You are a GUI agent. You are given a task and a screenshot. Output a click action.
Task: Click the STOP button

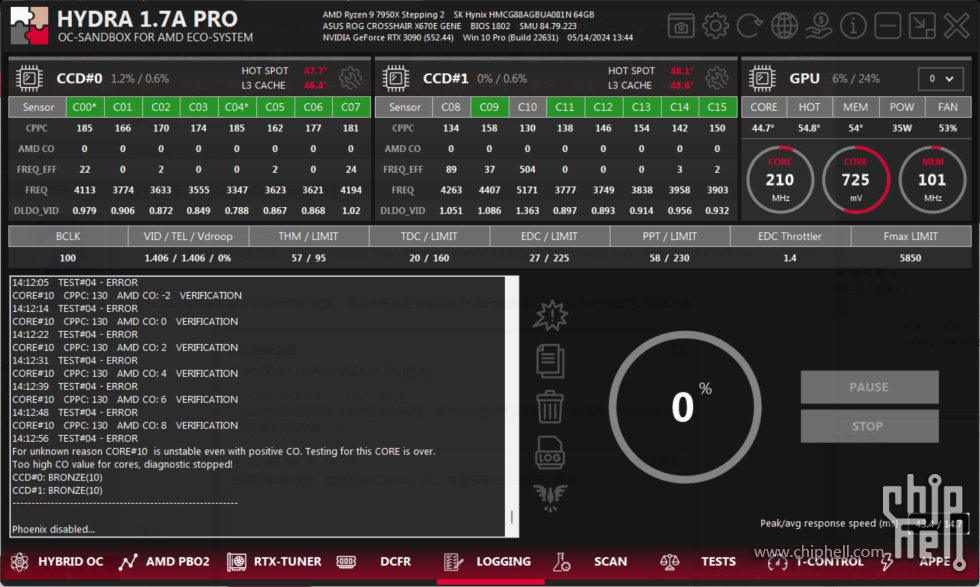coord(869,426)
